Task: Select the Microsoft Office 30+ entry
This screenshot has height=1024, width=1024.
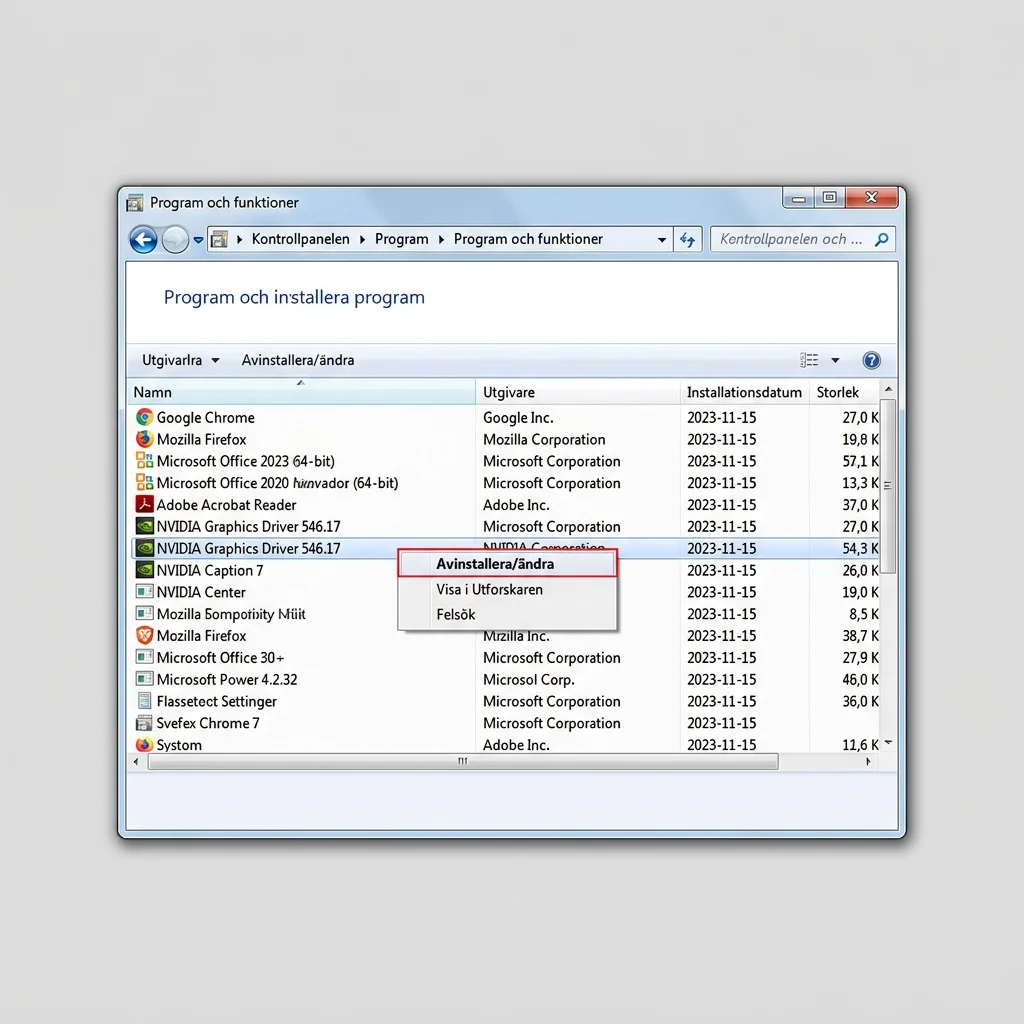Action: point(220,658)
